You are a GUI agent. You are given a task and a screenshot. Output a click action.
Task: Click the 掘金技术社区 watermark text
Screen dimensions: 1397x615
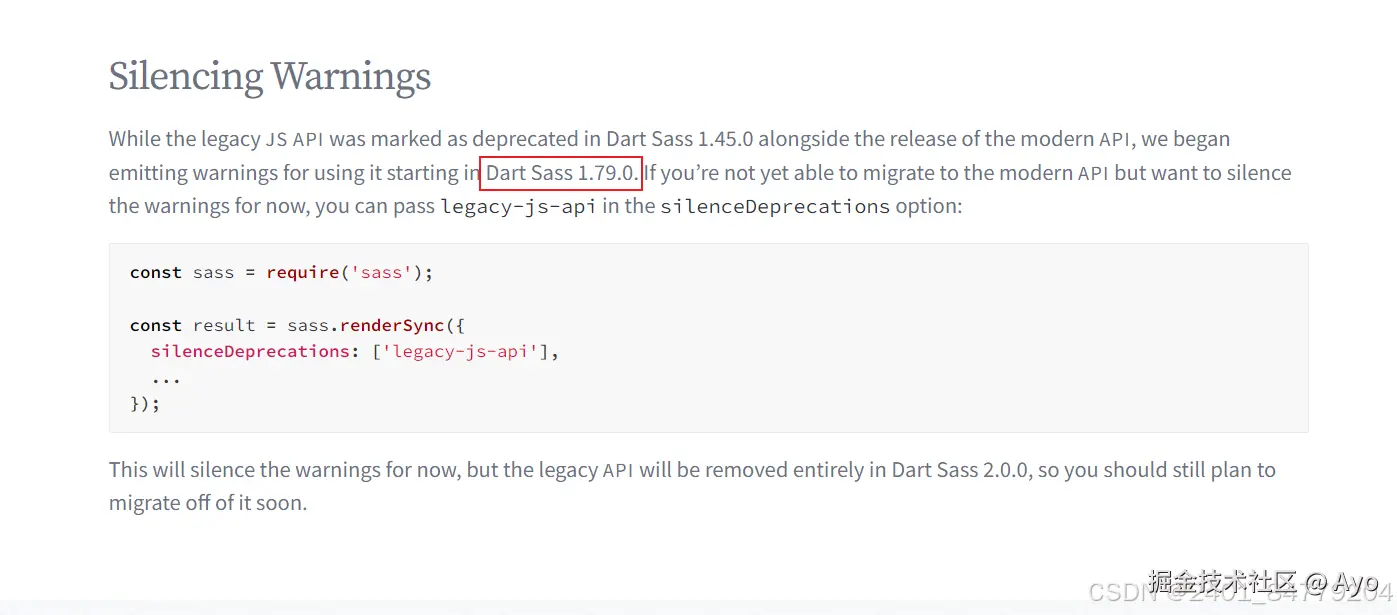click(x=1222, y=581)
